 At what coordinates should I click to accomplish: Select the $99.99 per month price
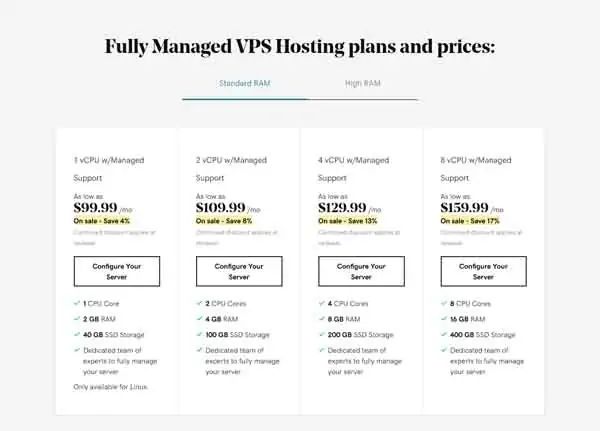click(103, 208)
